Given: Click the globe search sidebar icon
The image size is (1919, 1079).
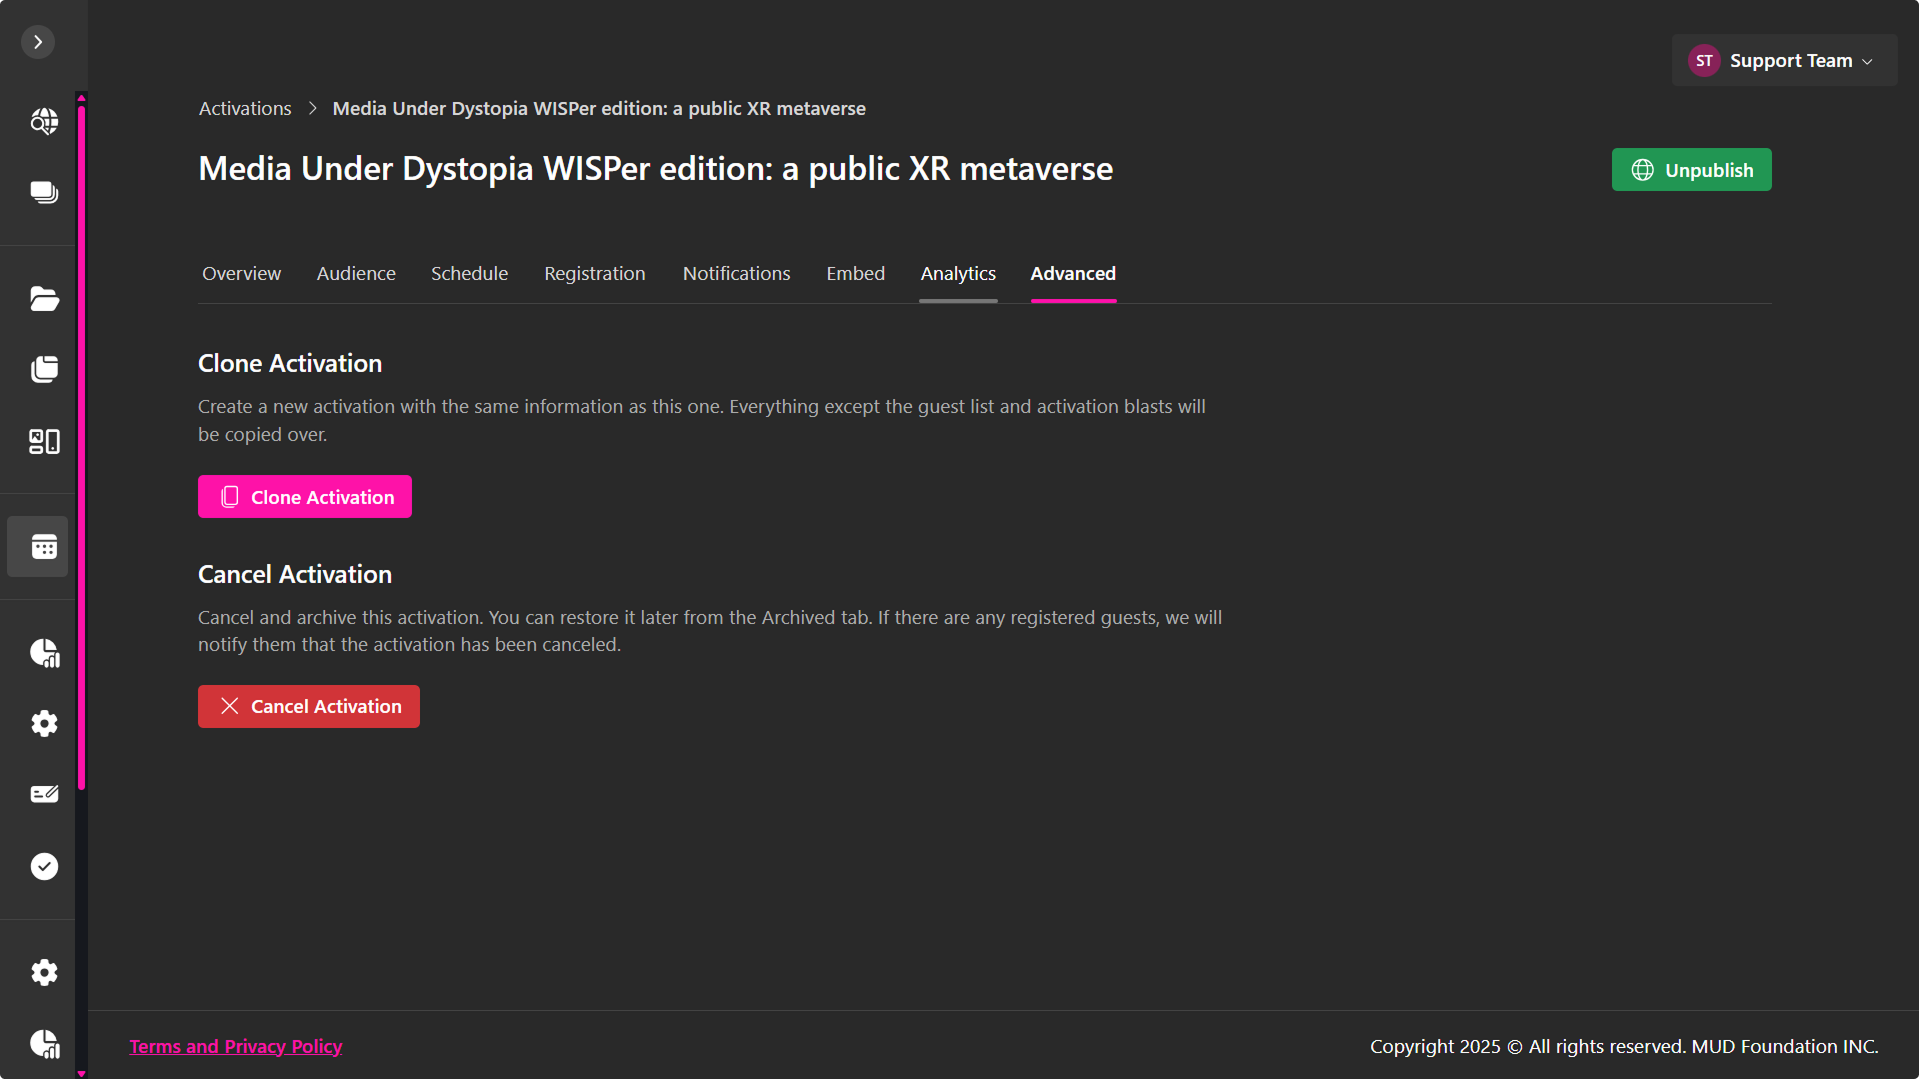Looking at the screenshot, I should point(44,121).
